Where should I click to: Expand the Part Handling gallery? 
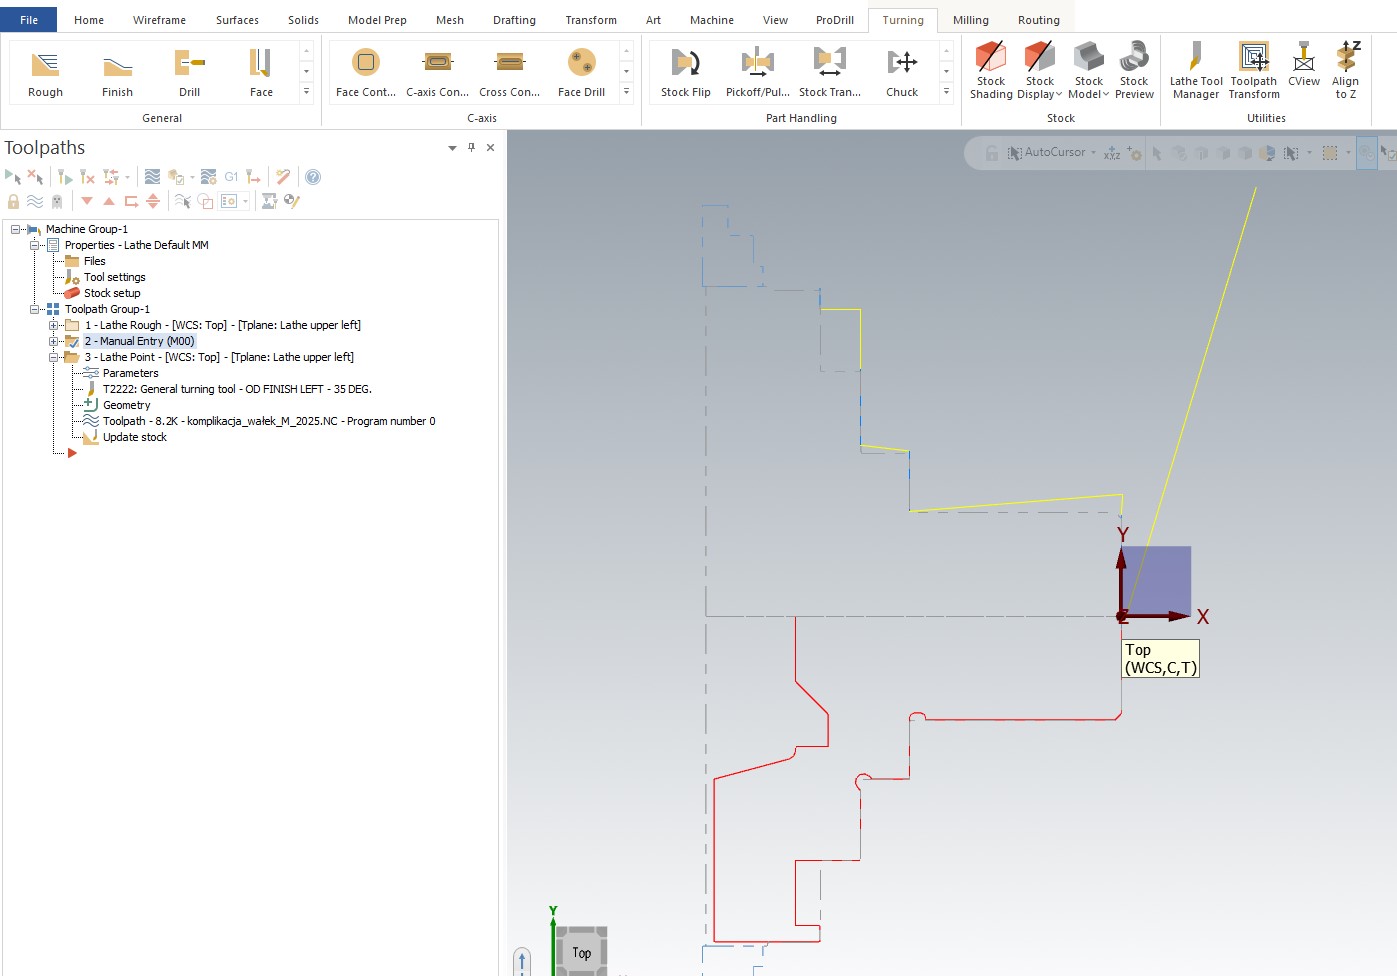(946, 92)
